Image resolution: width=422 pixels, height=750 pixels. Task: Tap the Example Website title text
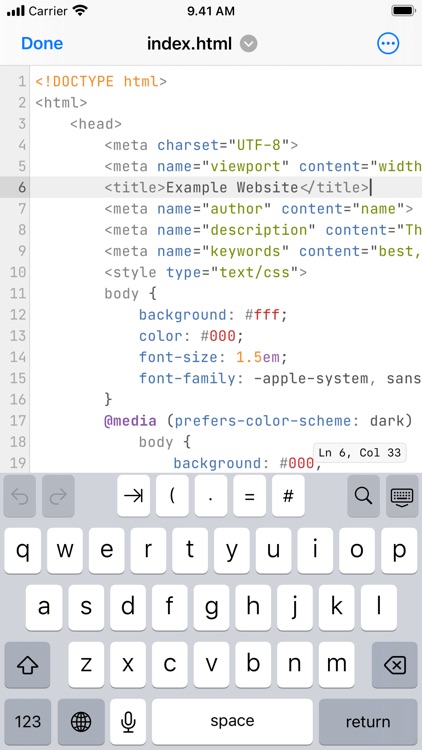(x=232, y=187)
